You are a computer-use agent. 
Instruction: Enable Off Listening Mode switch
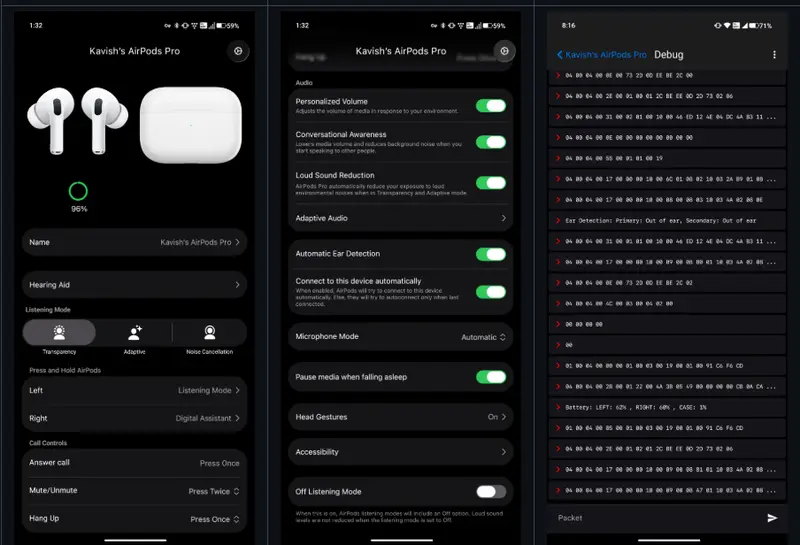(490, 491)
